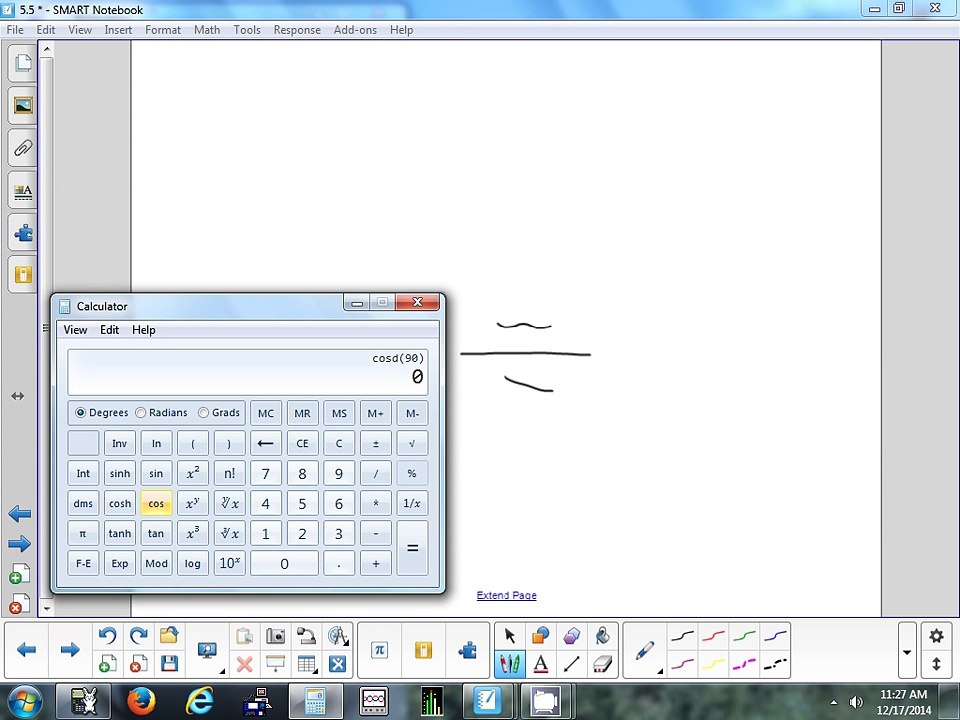This screenshot has height=720, width=960.
Task: Open the File menu in SMART Notebook
Action: click(15, 30)
